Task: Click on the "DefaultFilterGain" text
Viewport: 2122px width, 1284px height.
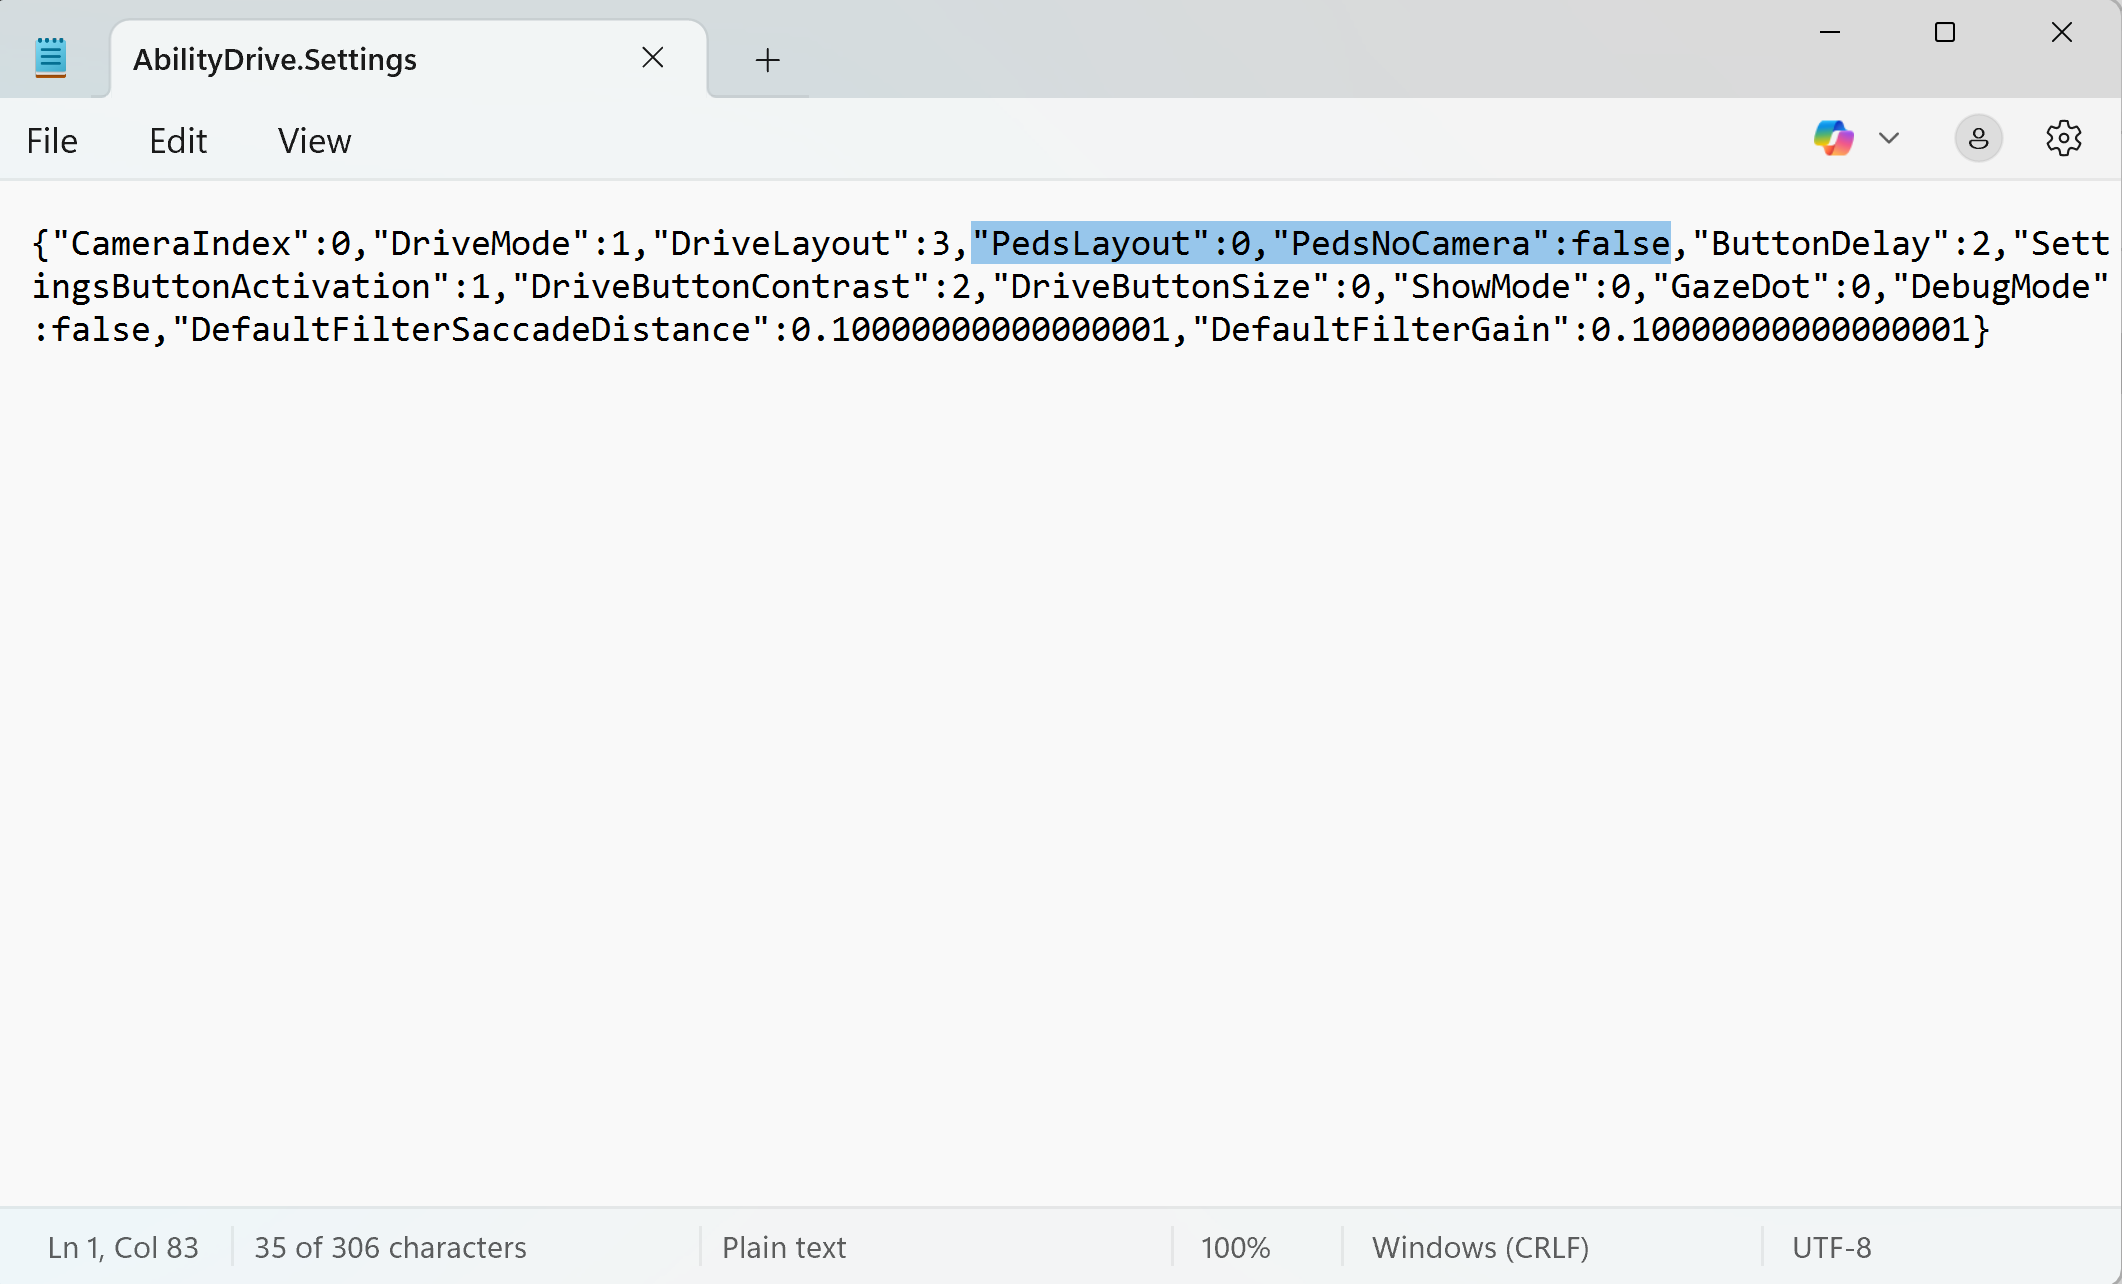Action: point(1380,330)
